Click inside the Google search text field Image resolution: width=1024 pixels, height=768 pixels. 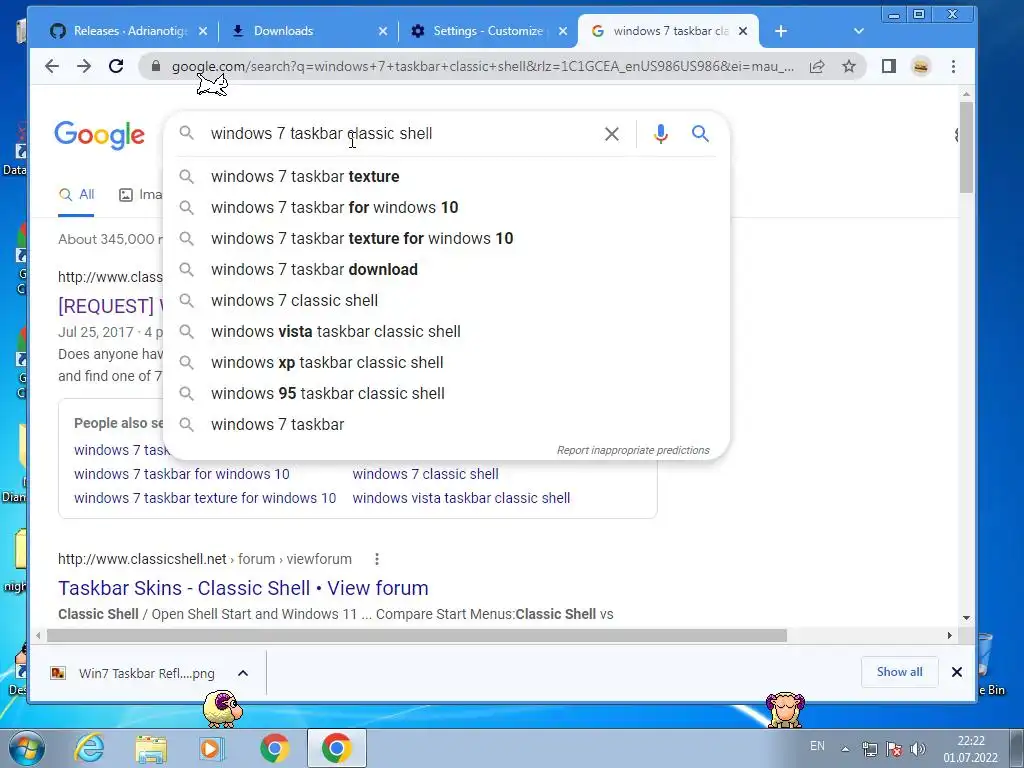(x=398, y=134)
